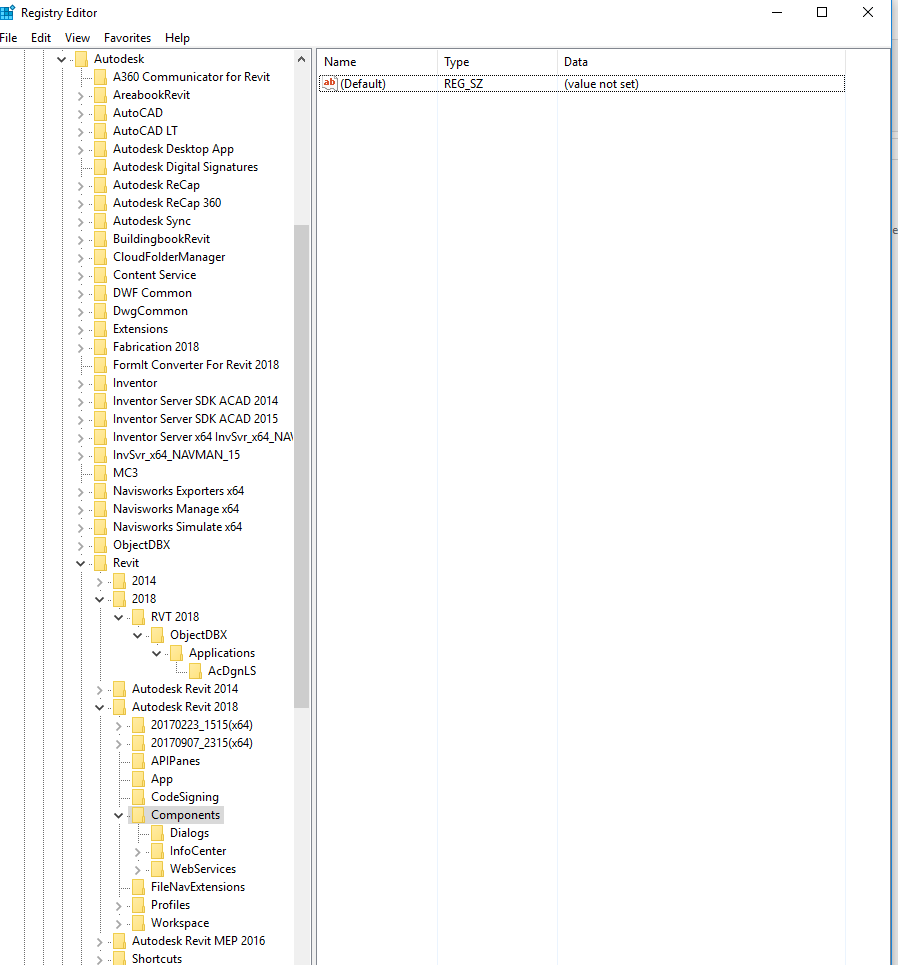Open the Favorites menu

click(x=127, y=38)
